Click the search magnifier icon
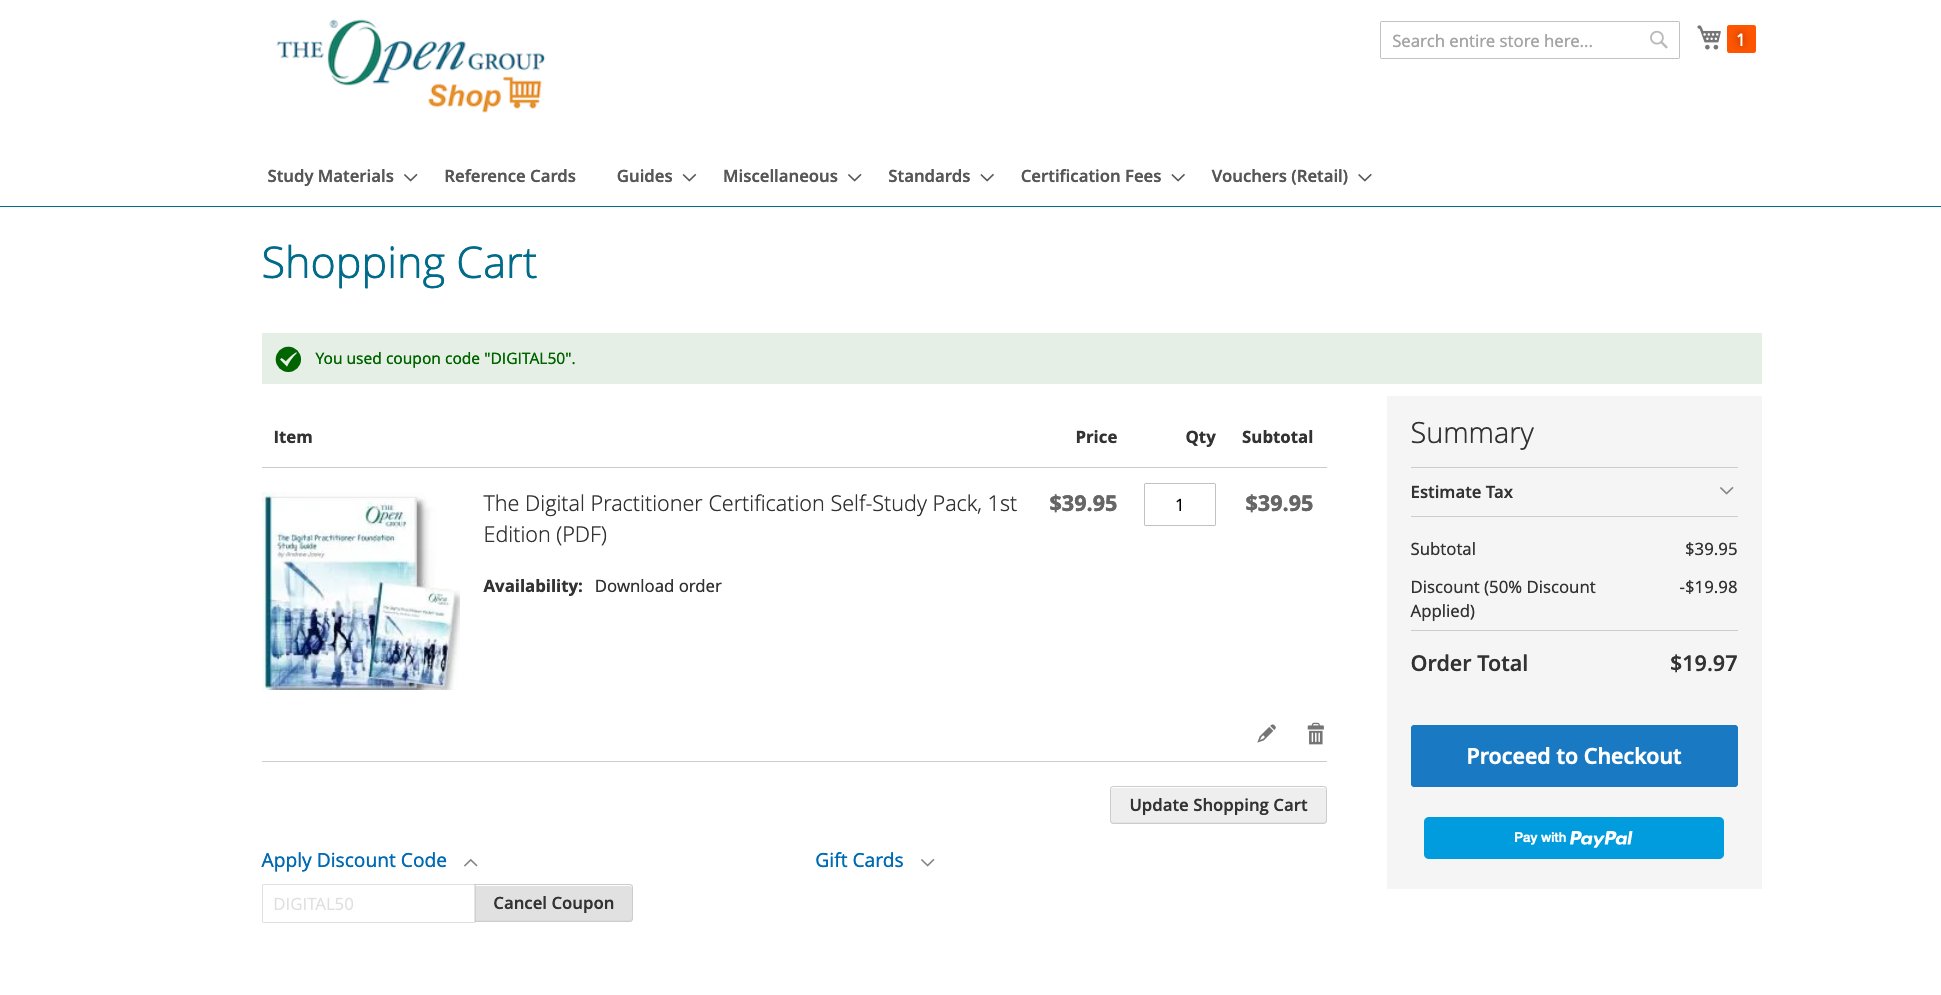1941x995 pixels. click(x=1658, y=40)
